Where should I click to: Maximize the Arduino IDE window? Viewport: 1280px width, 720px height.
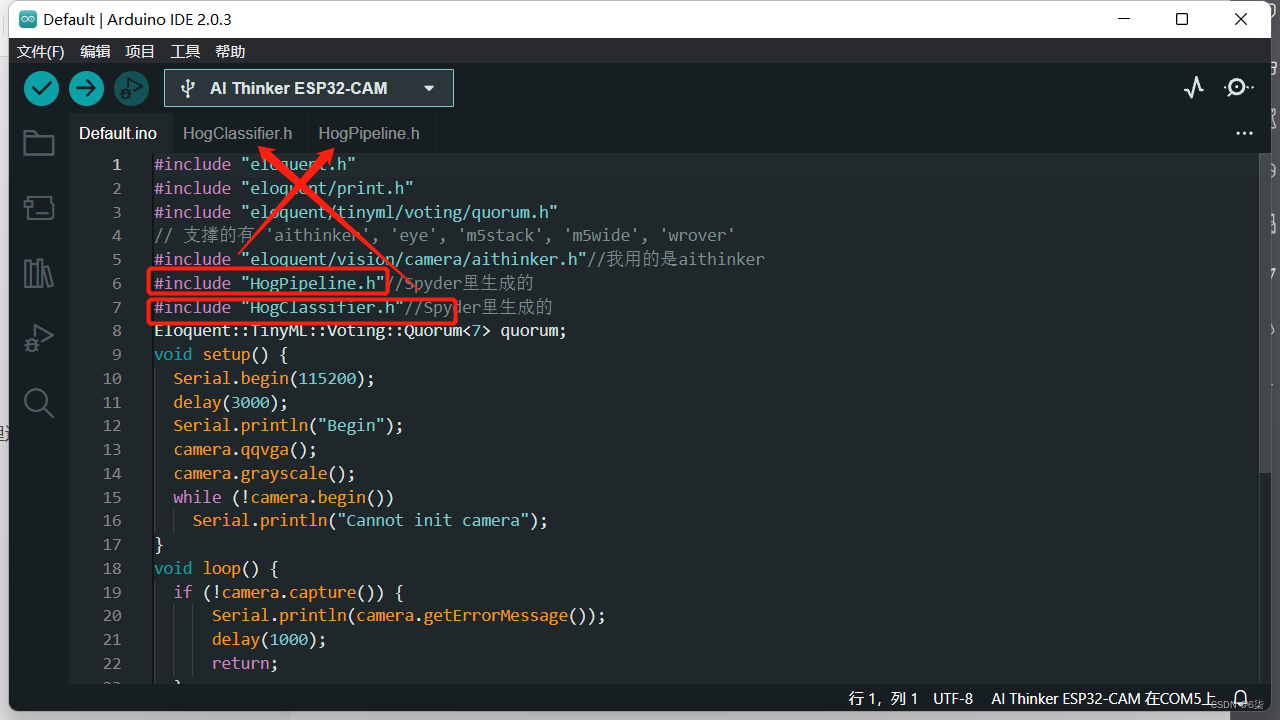pos(1182,19)
